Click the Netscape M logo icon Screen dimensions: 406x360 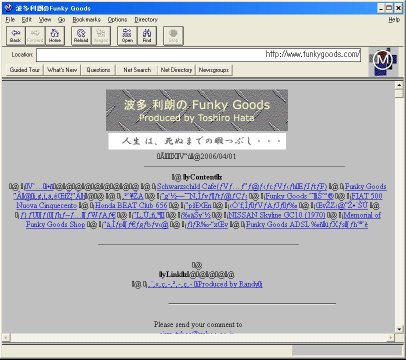[x=383, y=61]
